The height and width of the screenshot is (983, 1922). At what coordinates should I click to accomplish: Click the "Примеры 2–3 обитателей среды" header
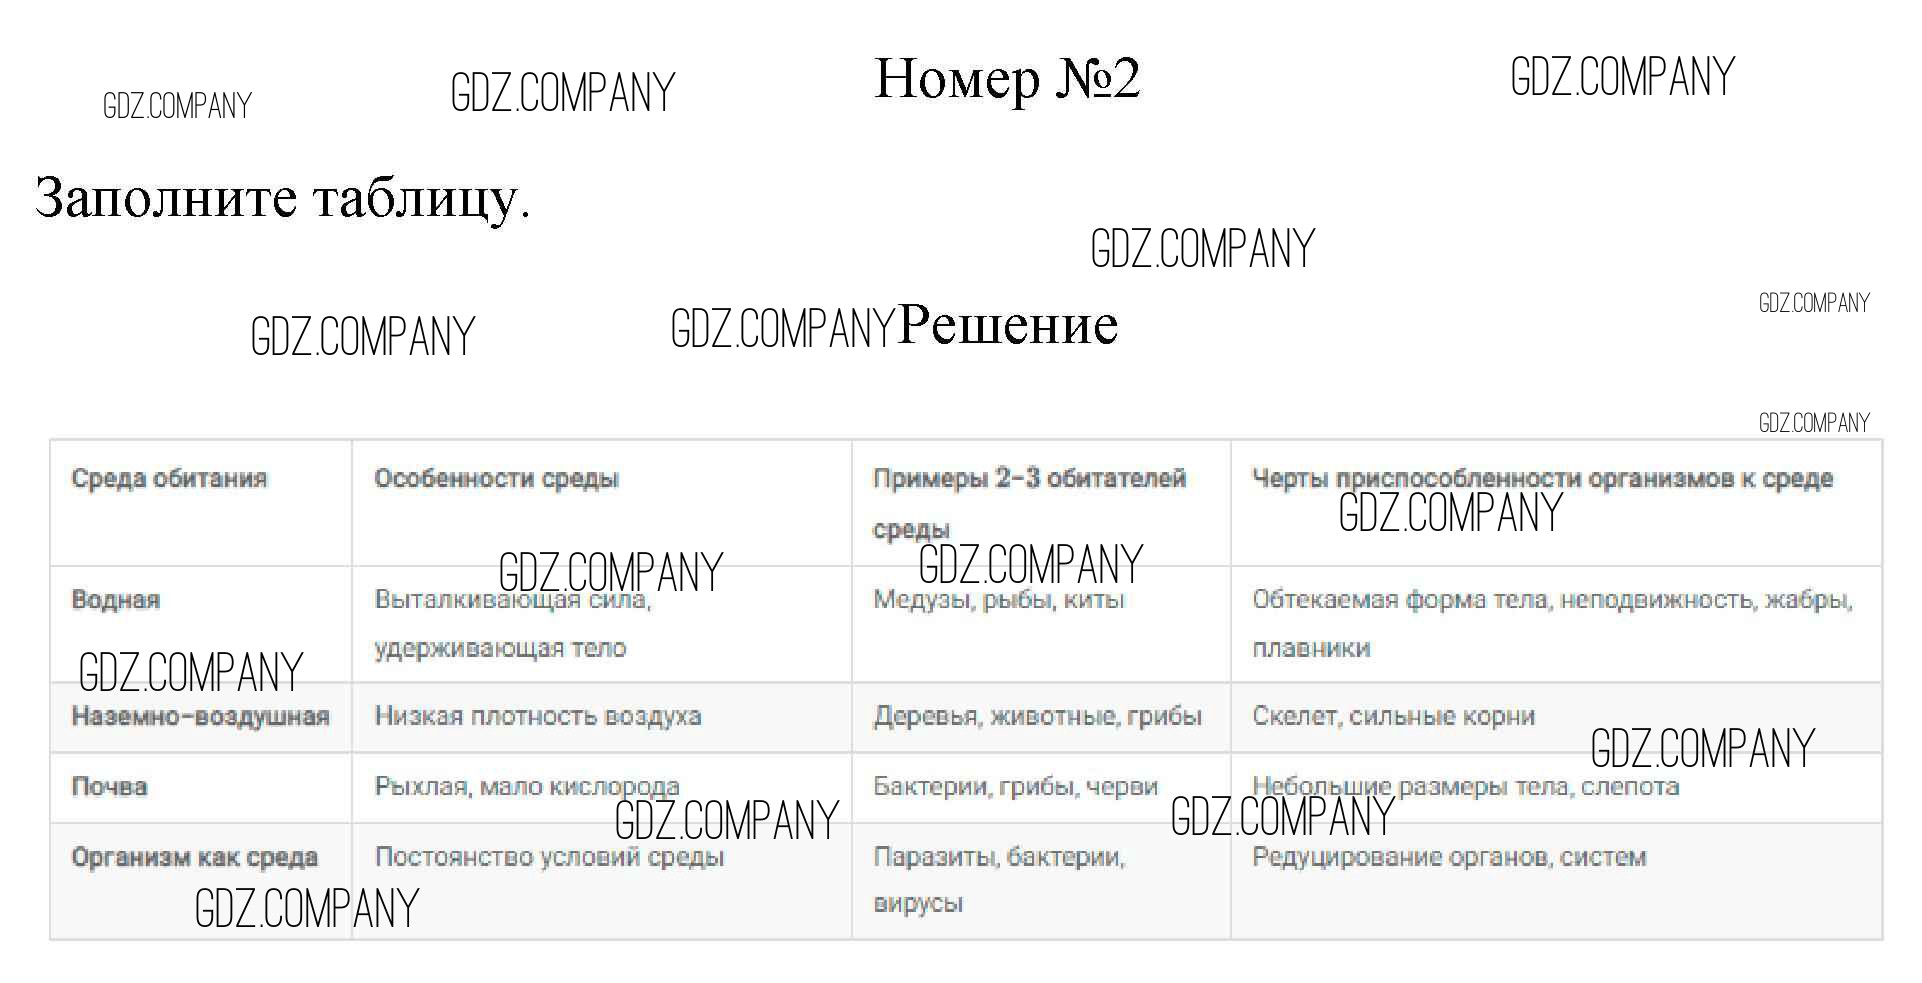(x=1029, y=501)
